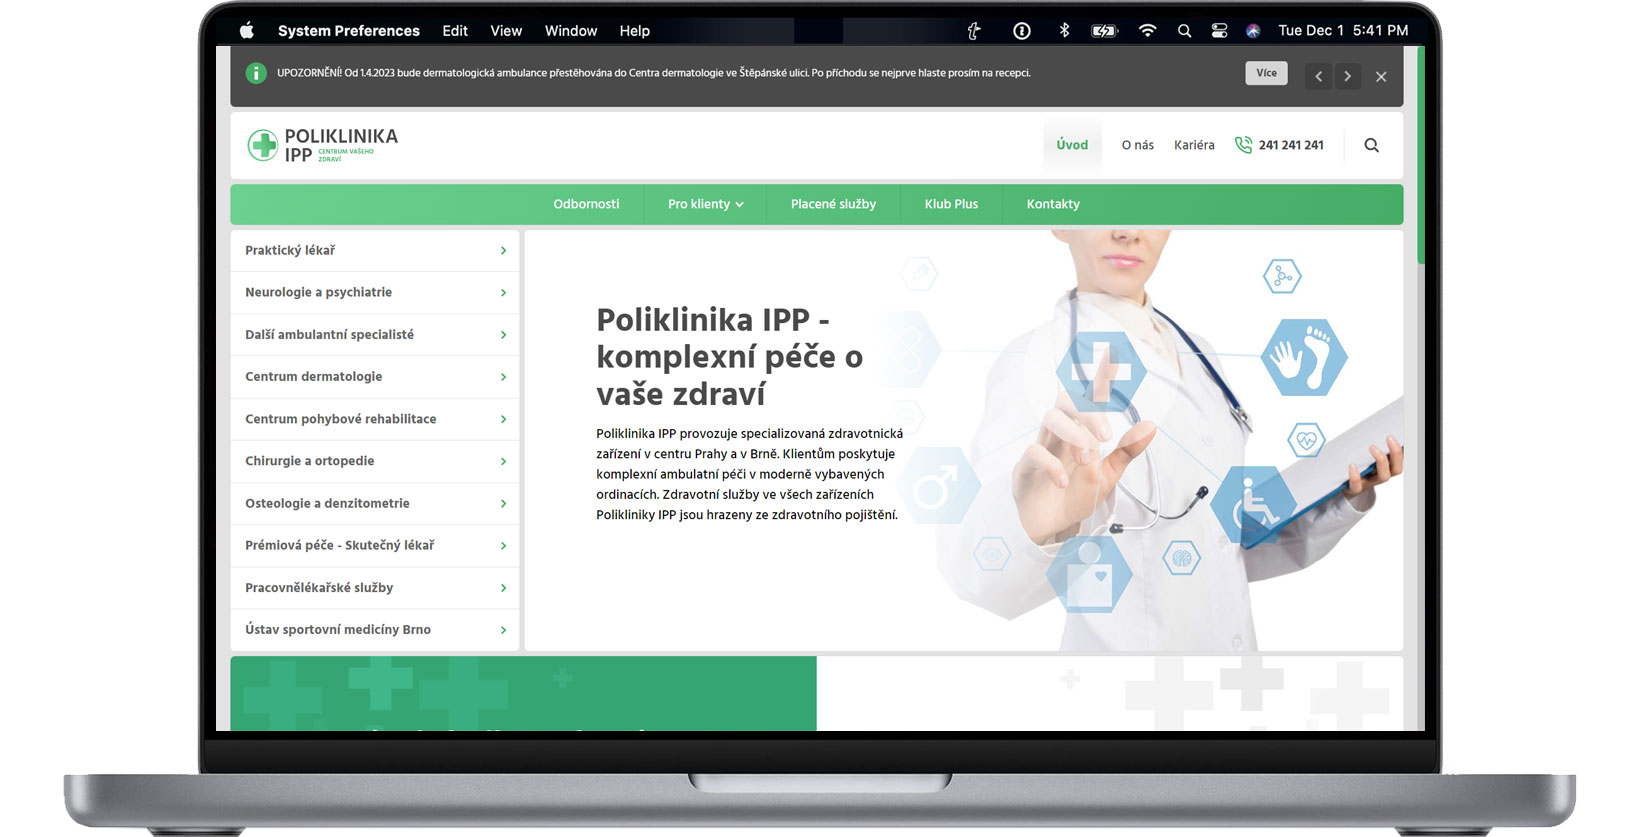Navigate to Odbornosti
Image resolution: width=1640 pixels, height=837 pixels.
pyautogui.click(x=586, y=204)
